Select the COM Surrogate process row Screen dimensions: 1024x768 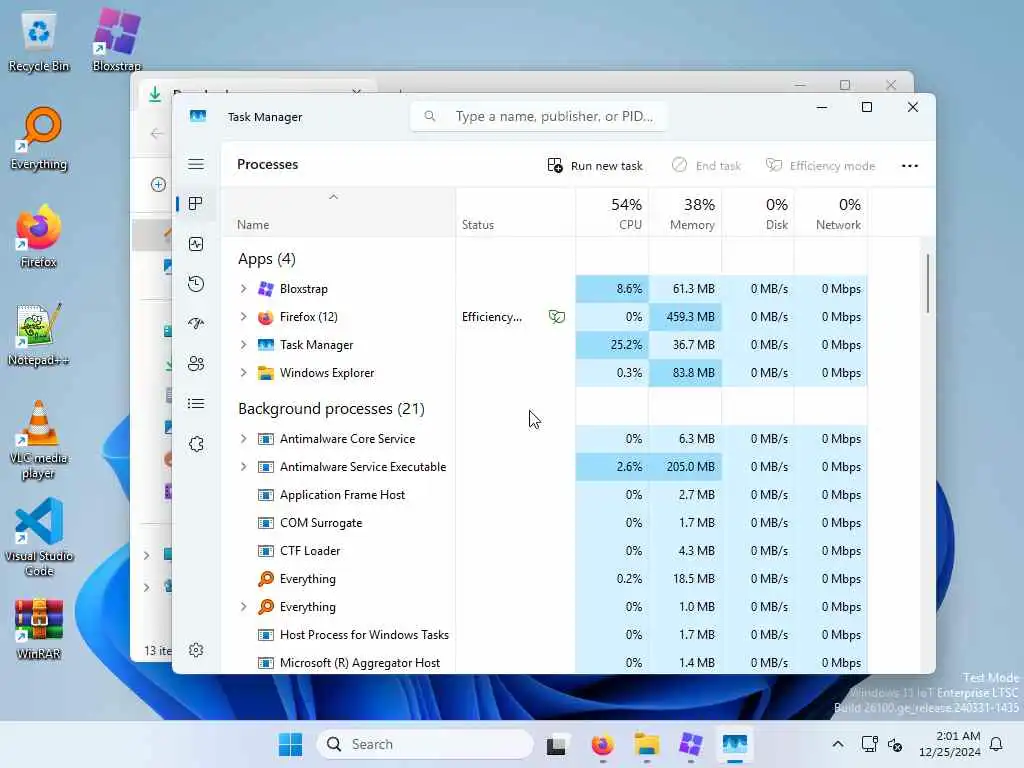tap(544, 523)
